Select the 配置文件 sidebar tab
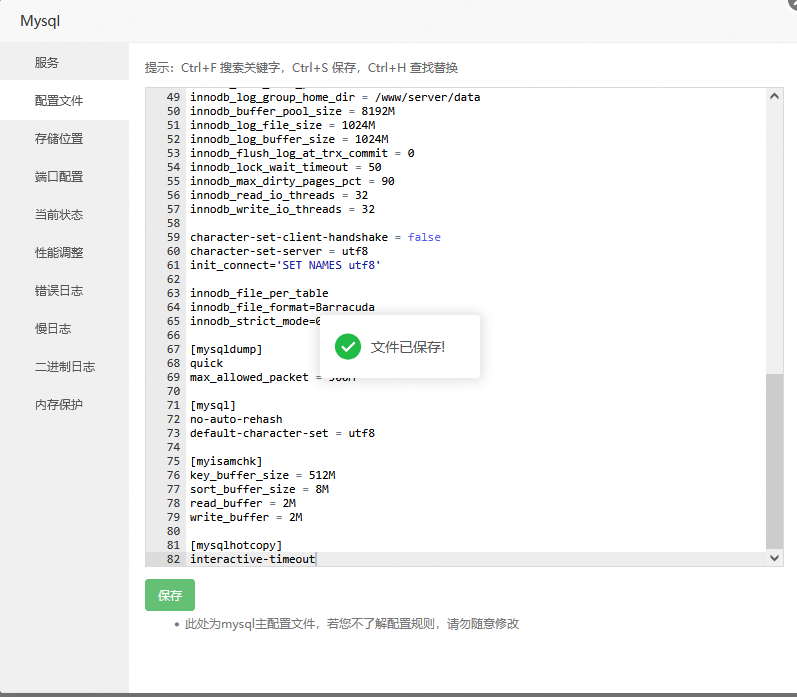Screen dimensions: 797x697 coord(58,101)
